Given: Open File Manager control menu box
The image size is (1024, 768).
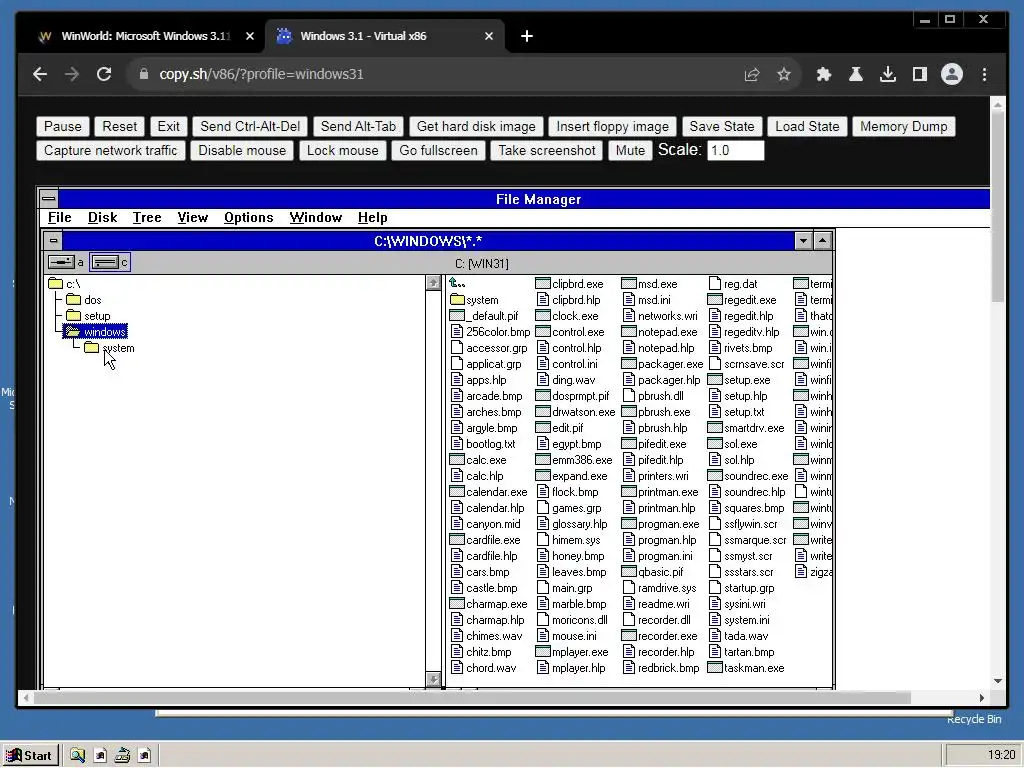Looking at the screenshot, I should (48, 199).
